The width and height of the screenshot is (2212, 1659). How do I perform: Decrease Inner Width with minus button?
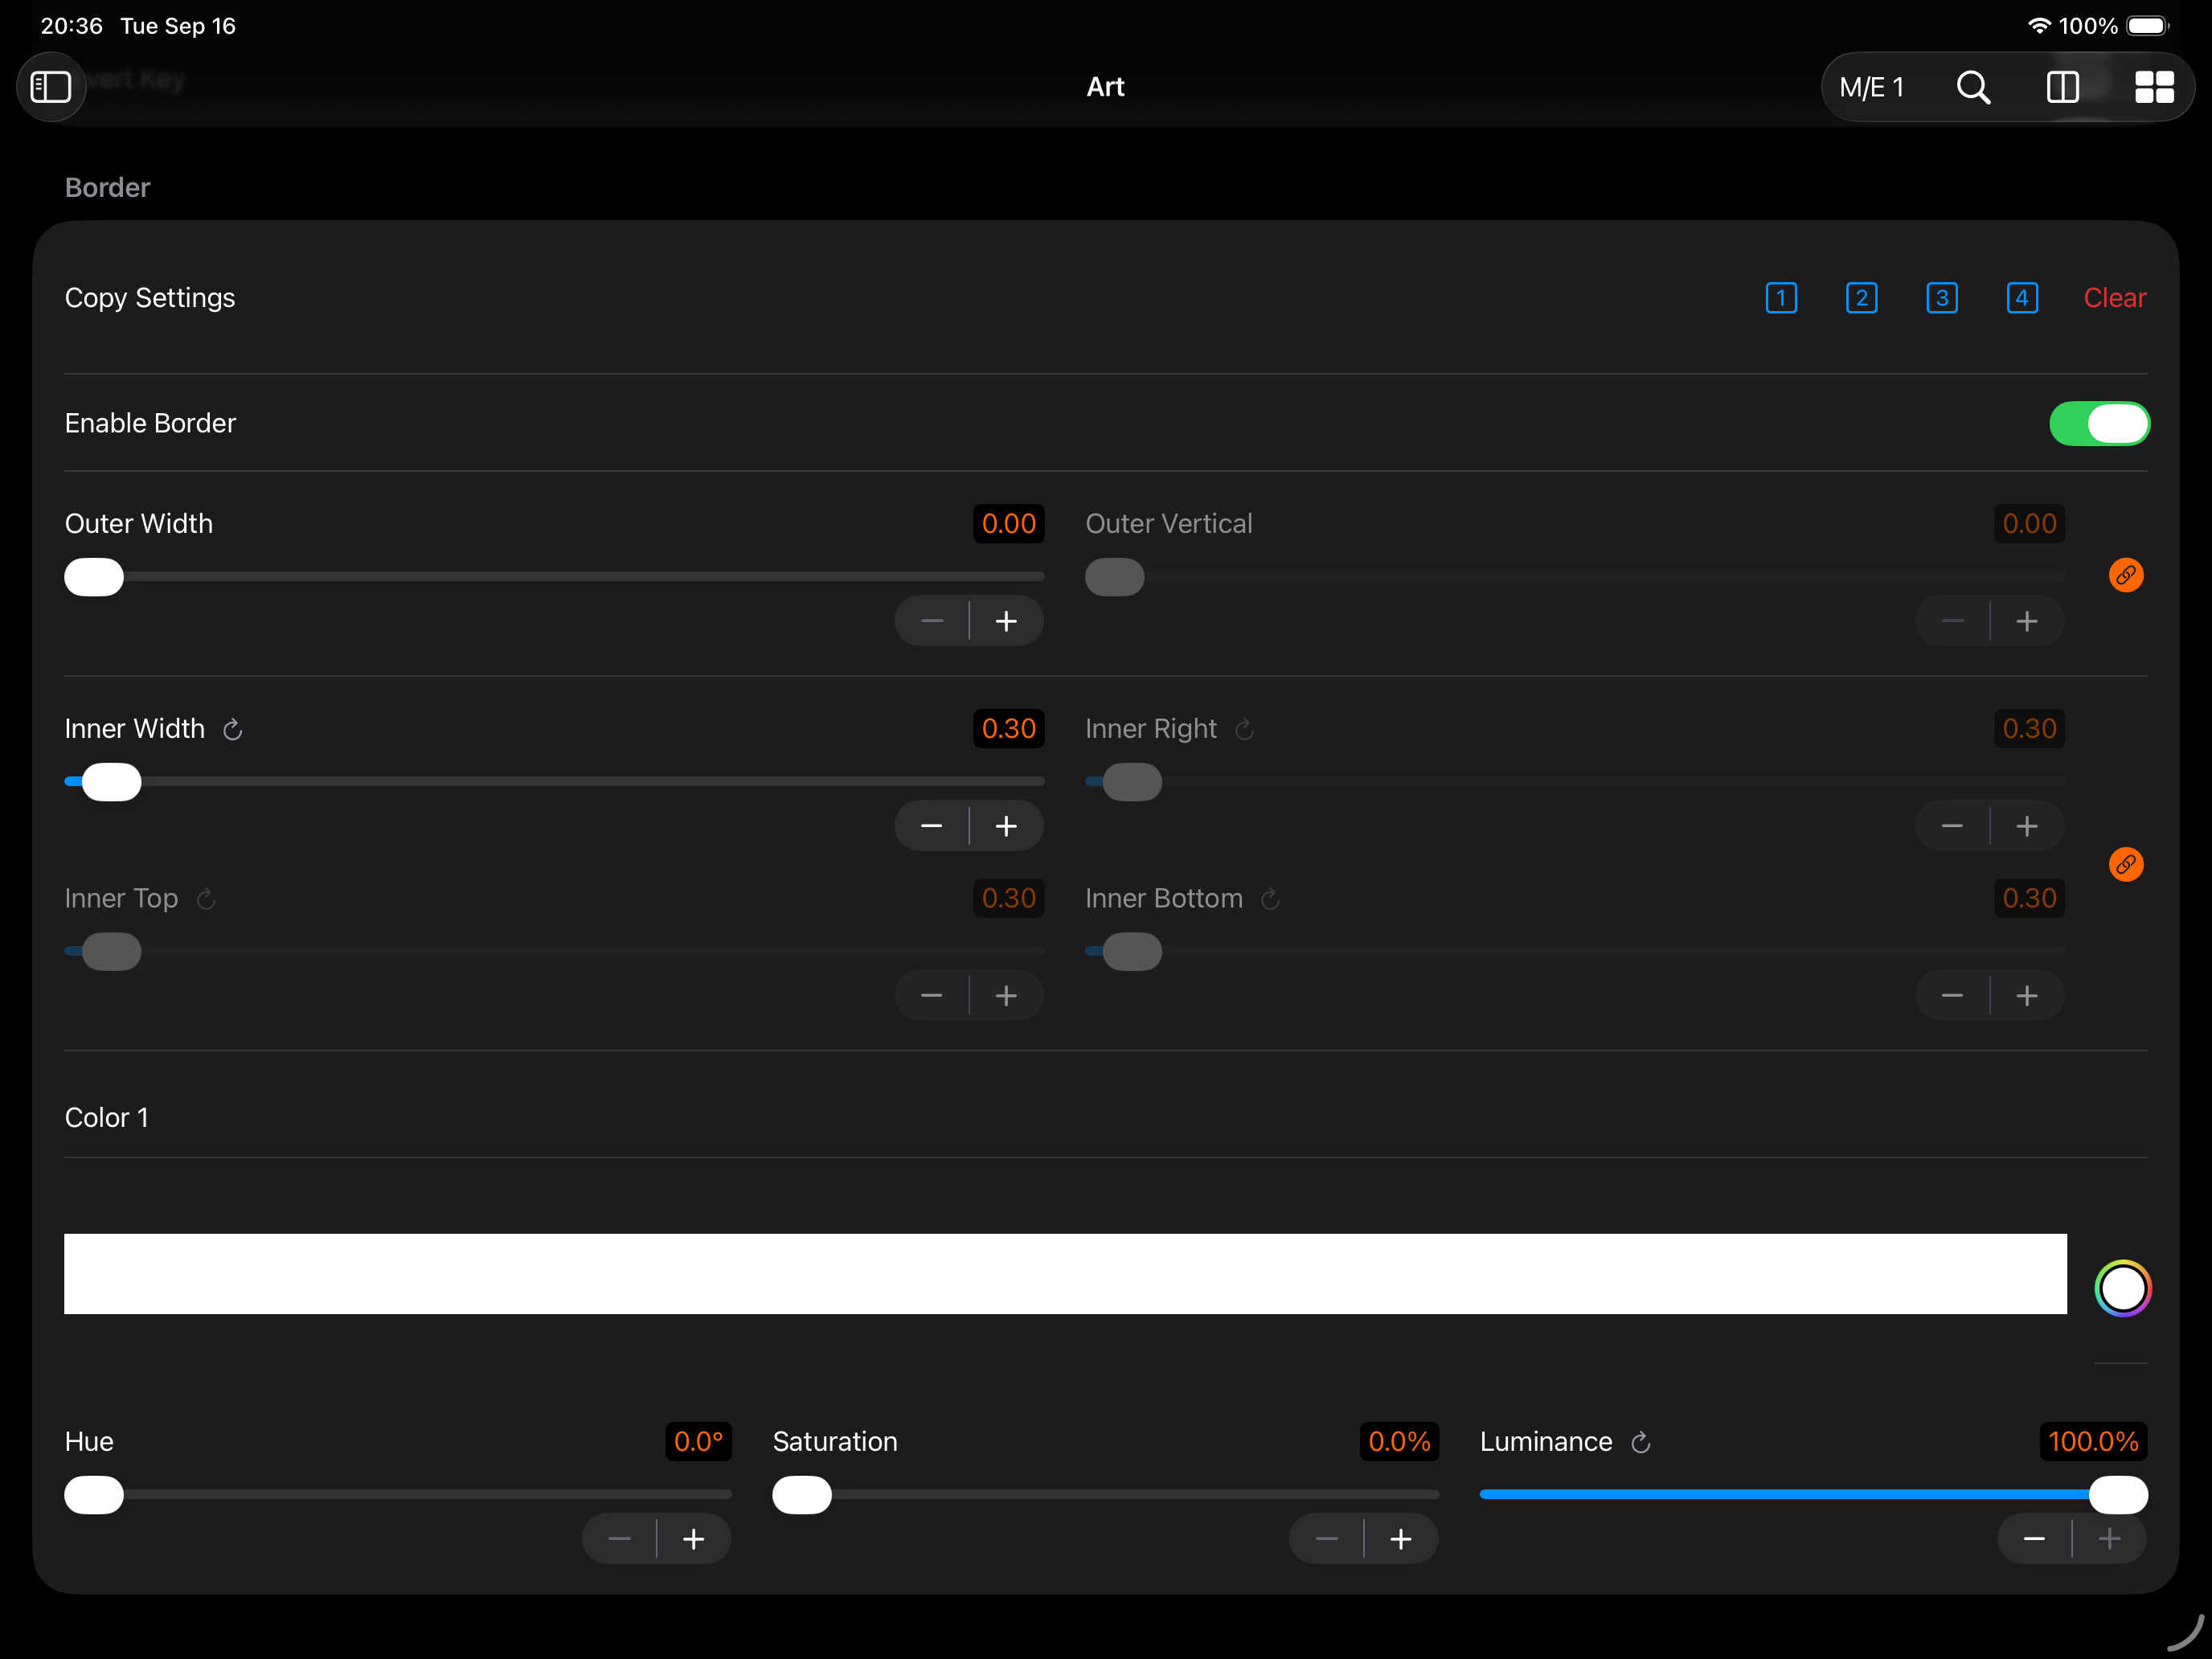(x=931, y=826)
